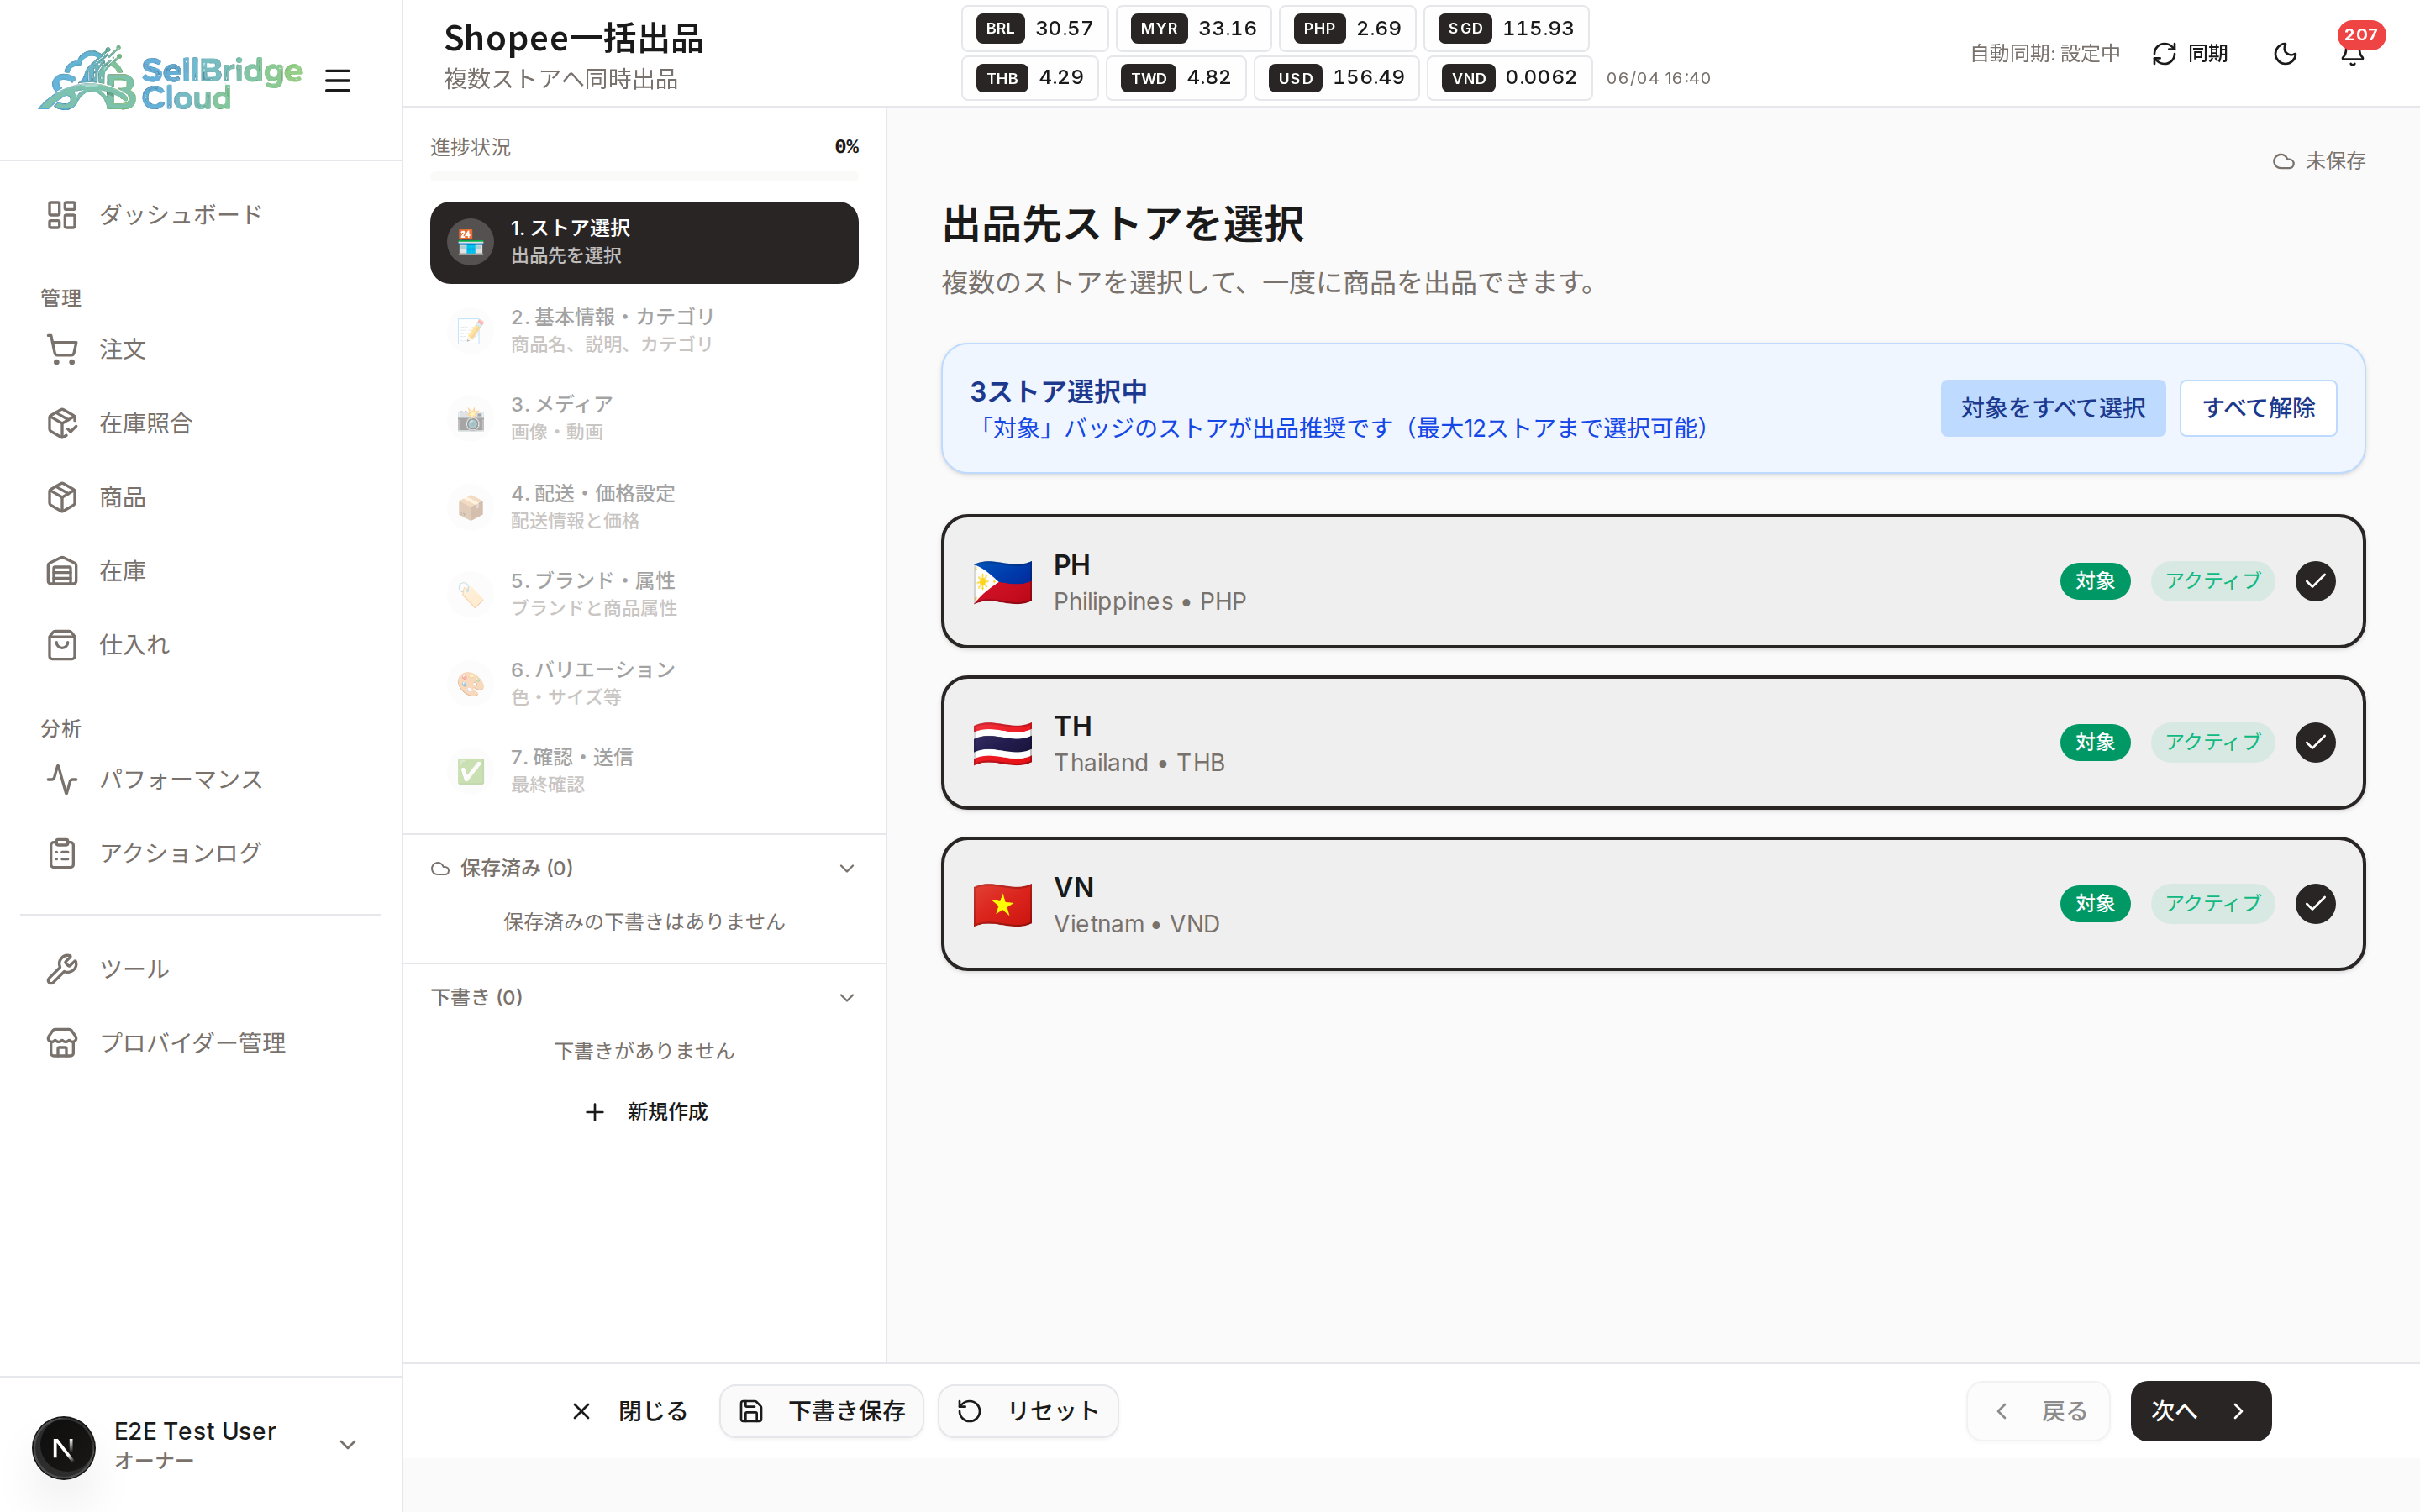
Task: Uncheck the TH Thailand store
Action: pos(2315,742)
